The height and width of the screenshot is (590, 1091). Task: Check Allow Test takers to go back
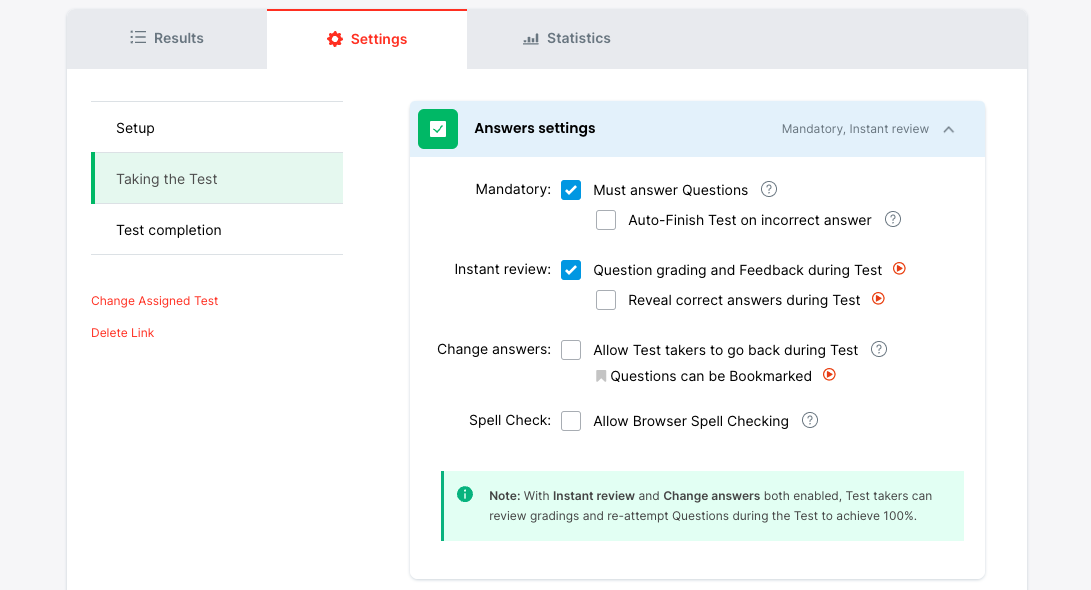(x=571, y=350)
